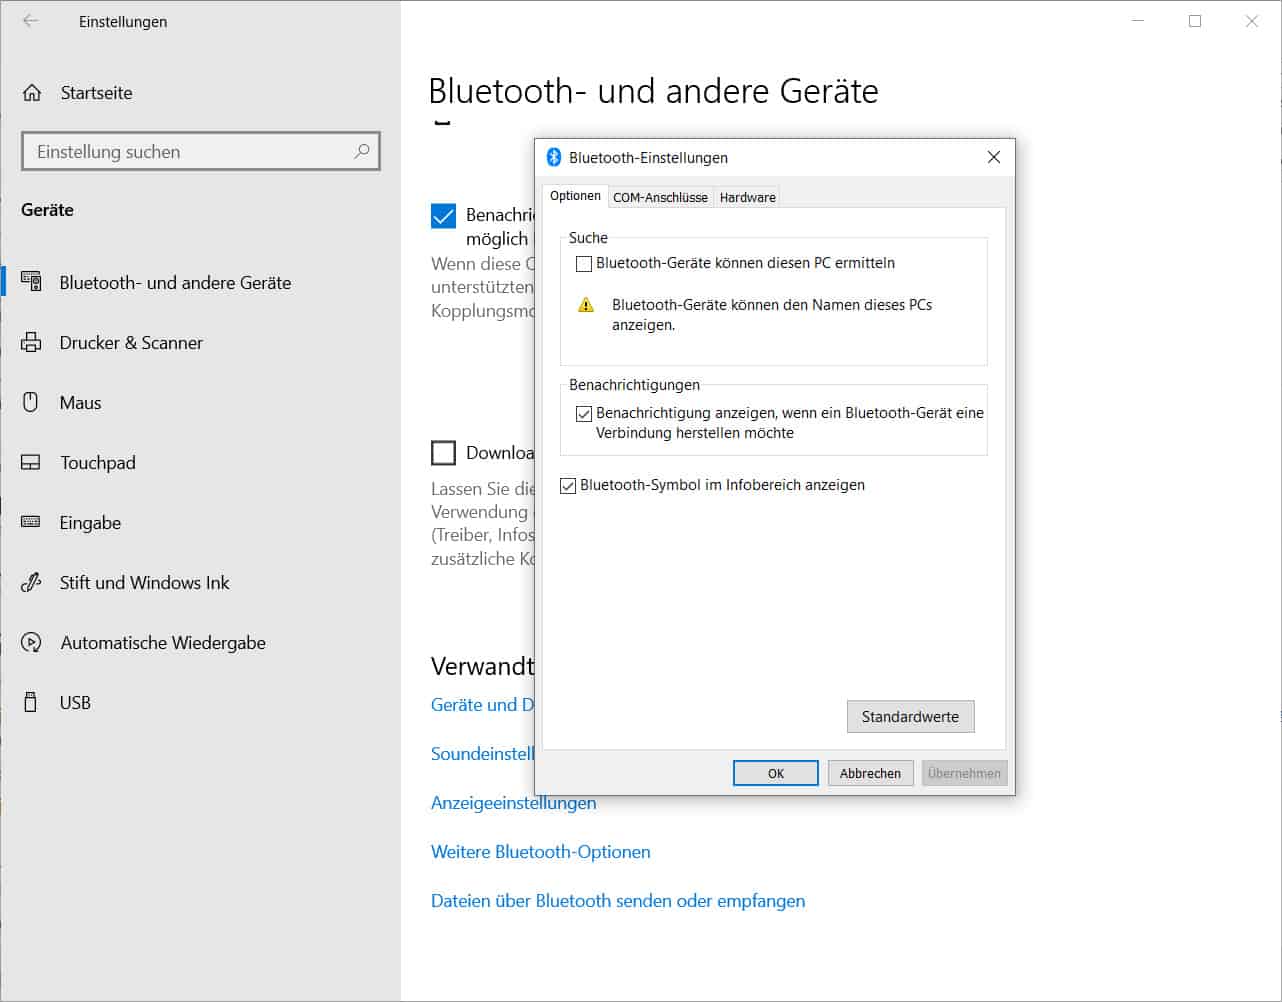Click the text Bluetooth-Geräte können den Namen dieses PCs anzeigen

tap(772, 315)
